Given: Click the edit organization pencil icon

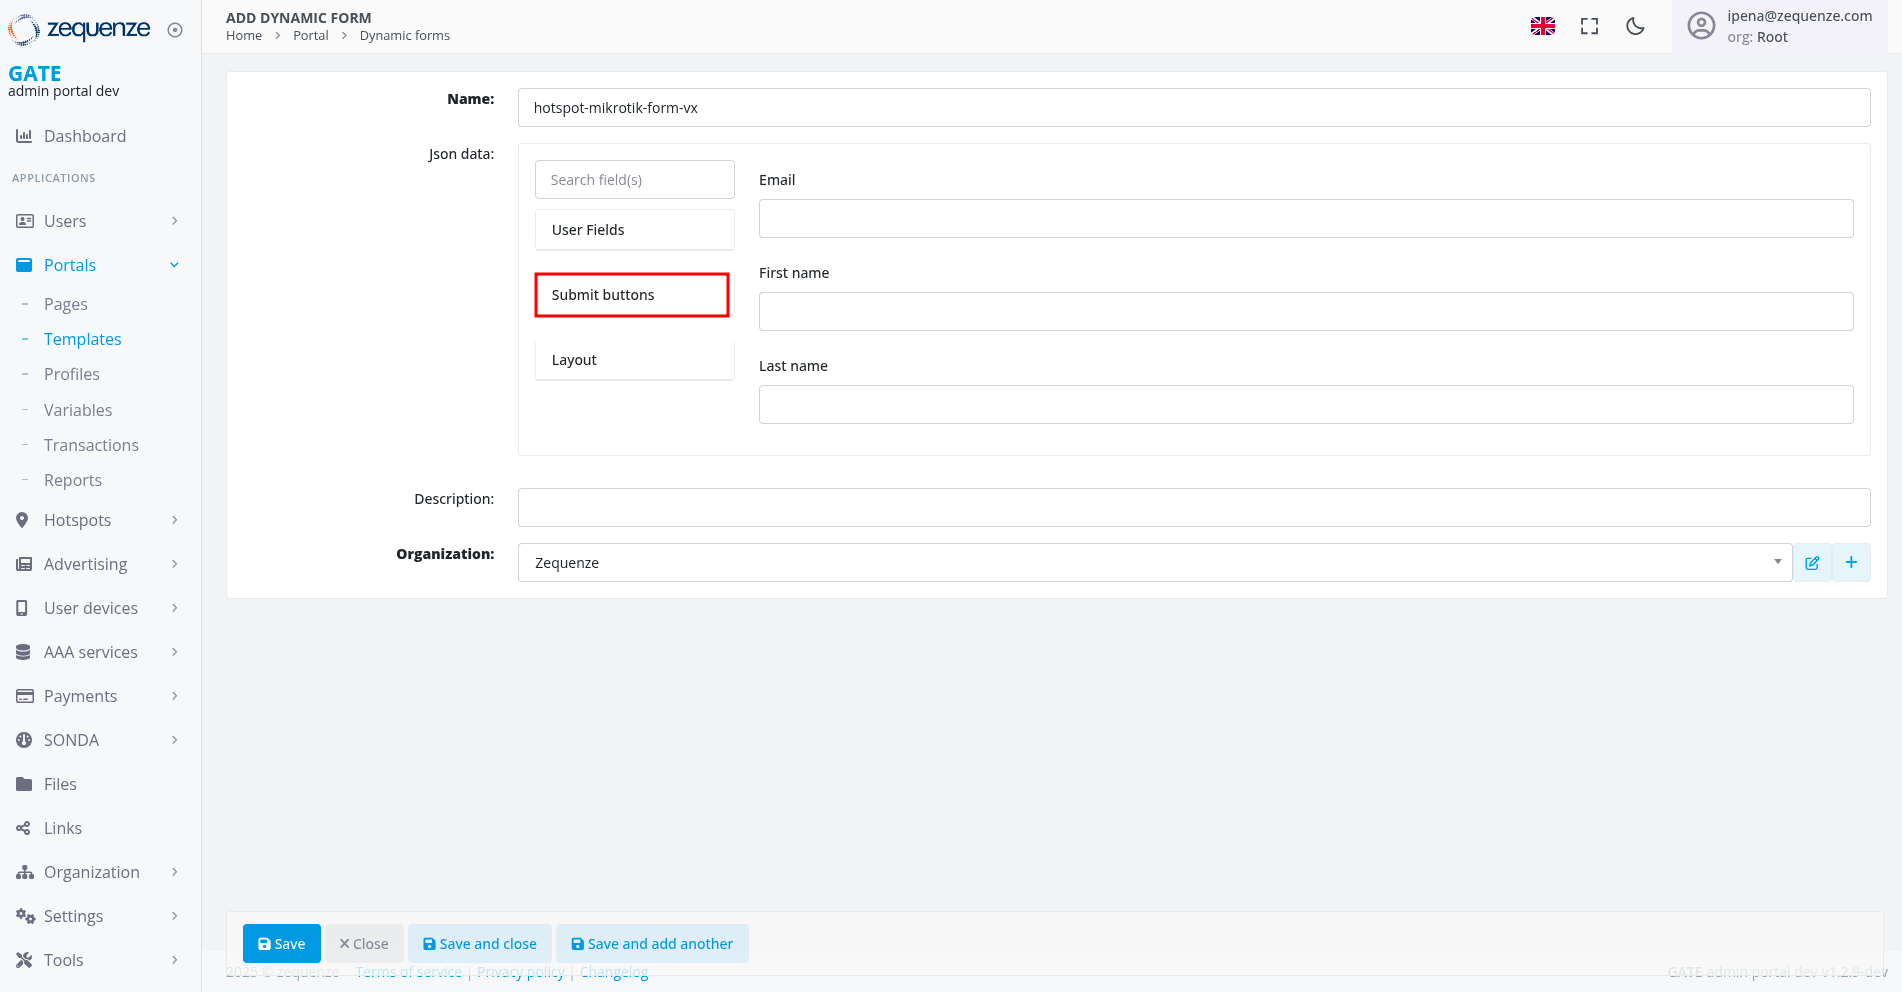Looking at the screenshot, I should tap(1812, 563).
